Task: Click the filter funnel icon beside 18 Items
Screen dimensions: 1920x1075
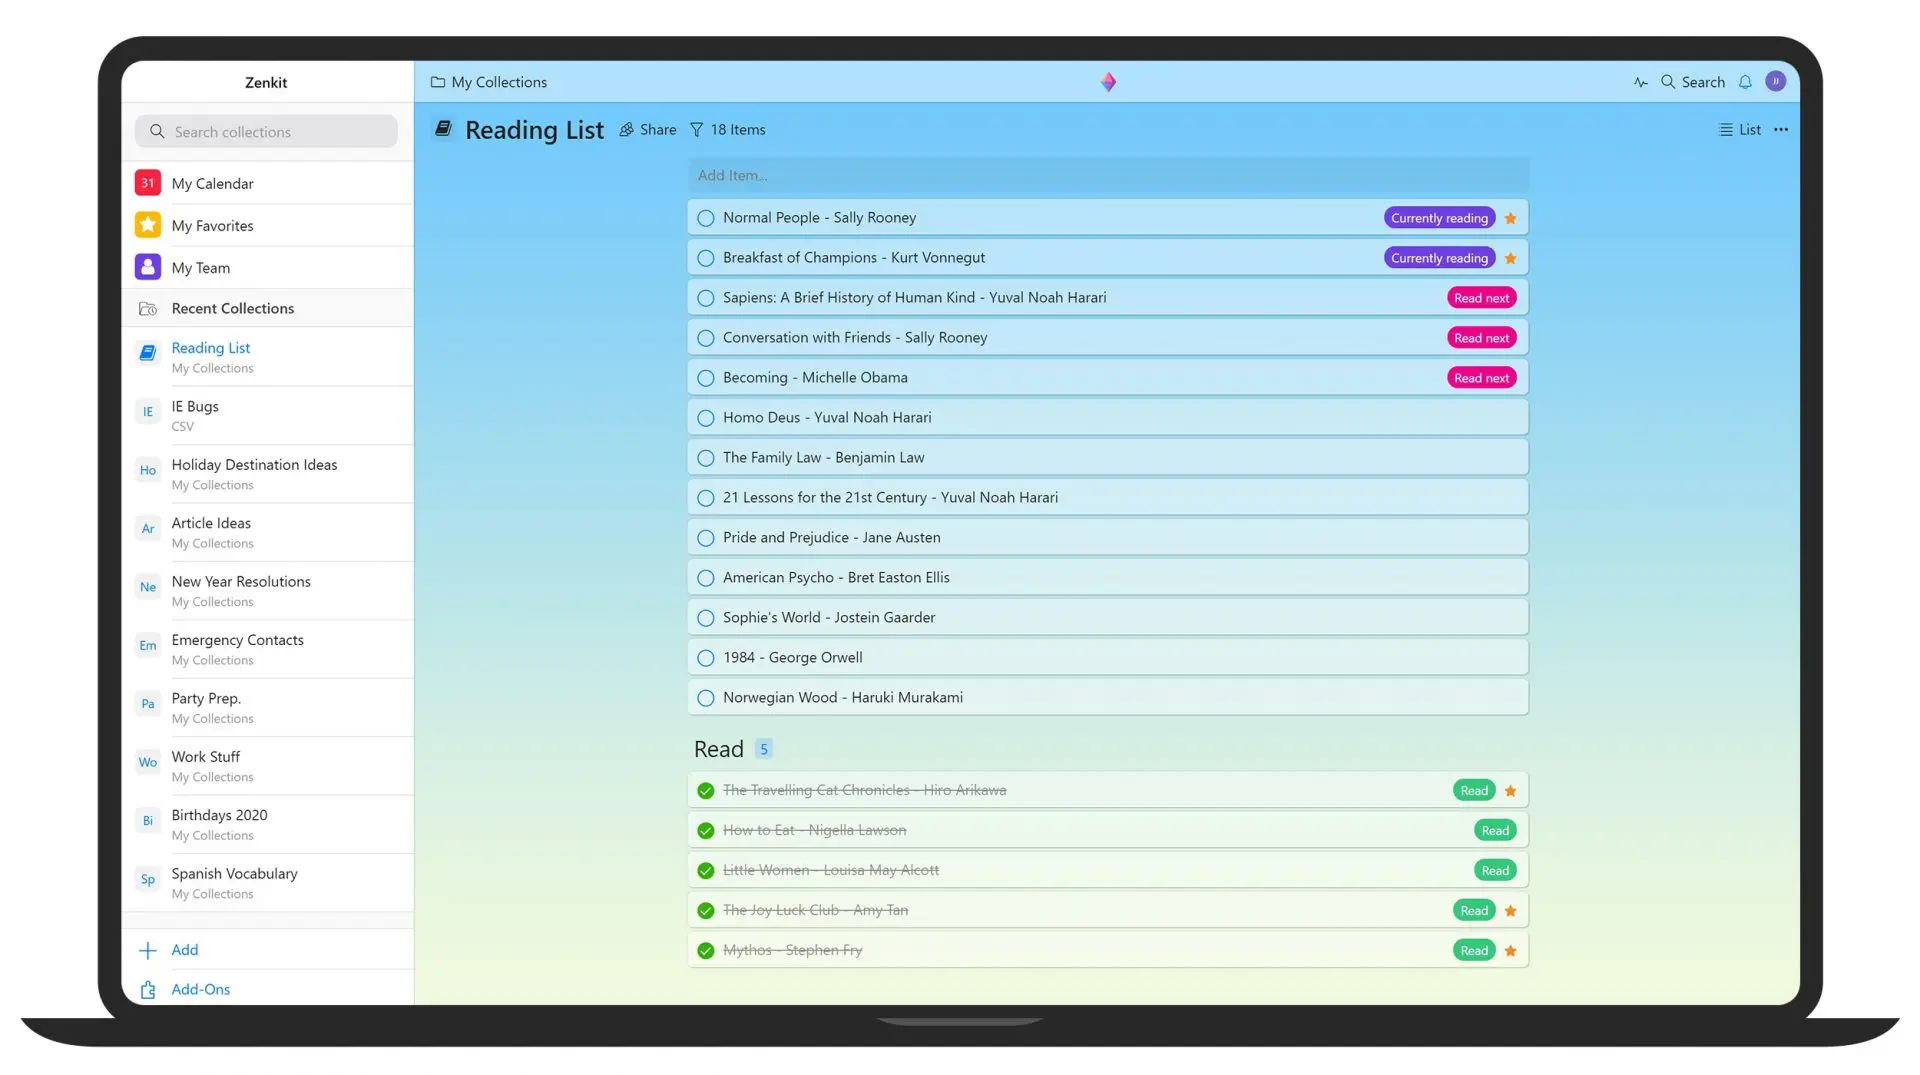Action: point(697,130)
